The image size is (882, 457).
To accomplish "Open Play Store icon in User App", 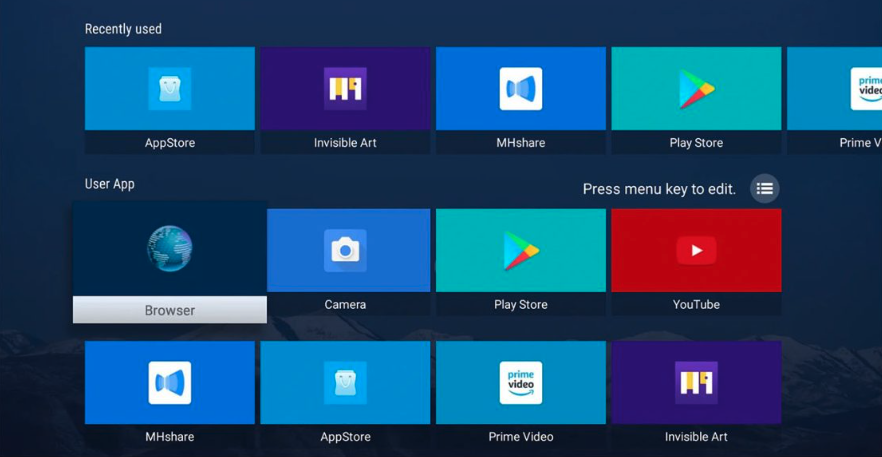I will (x=521, y=250).
